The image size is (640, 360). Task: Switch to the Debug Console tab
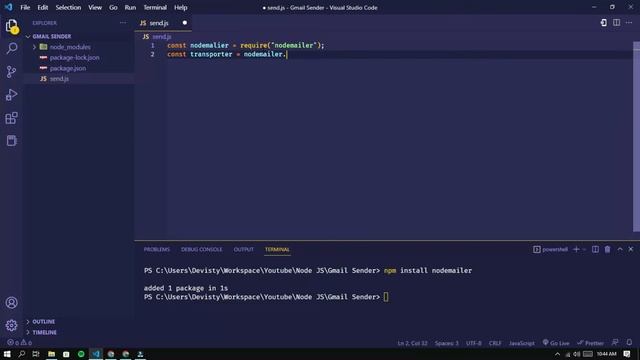[x=202, y=249]
